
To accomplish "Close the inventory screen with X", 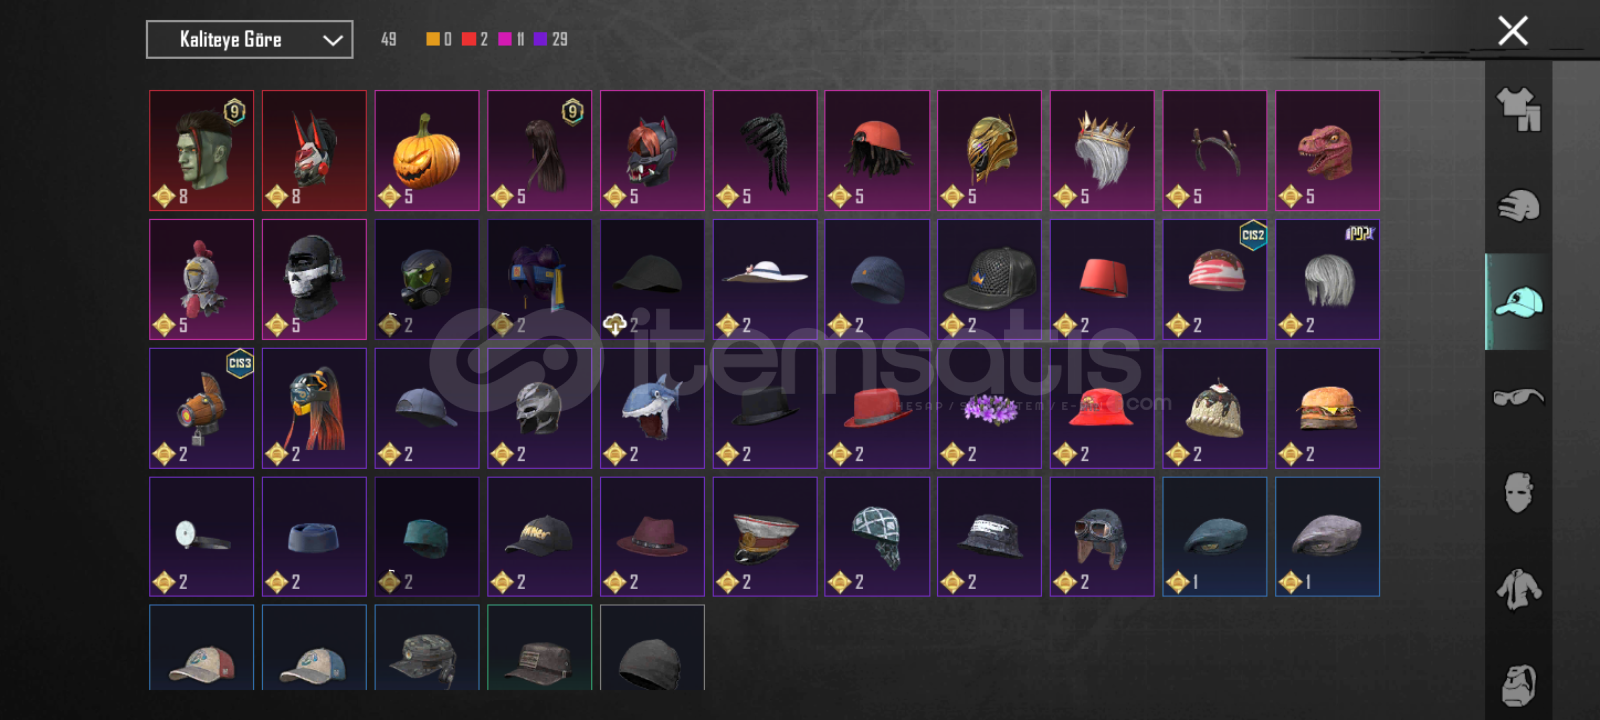I will 1513,31.
